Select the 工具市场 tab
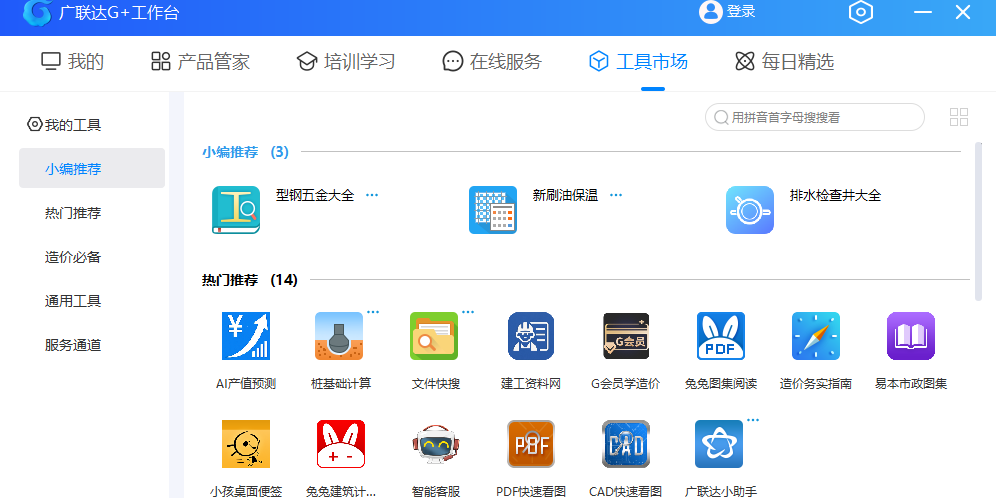 tap(638, 62)
